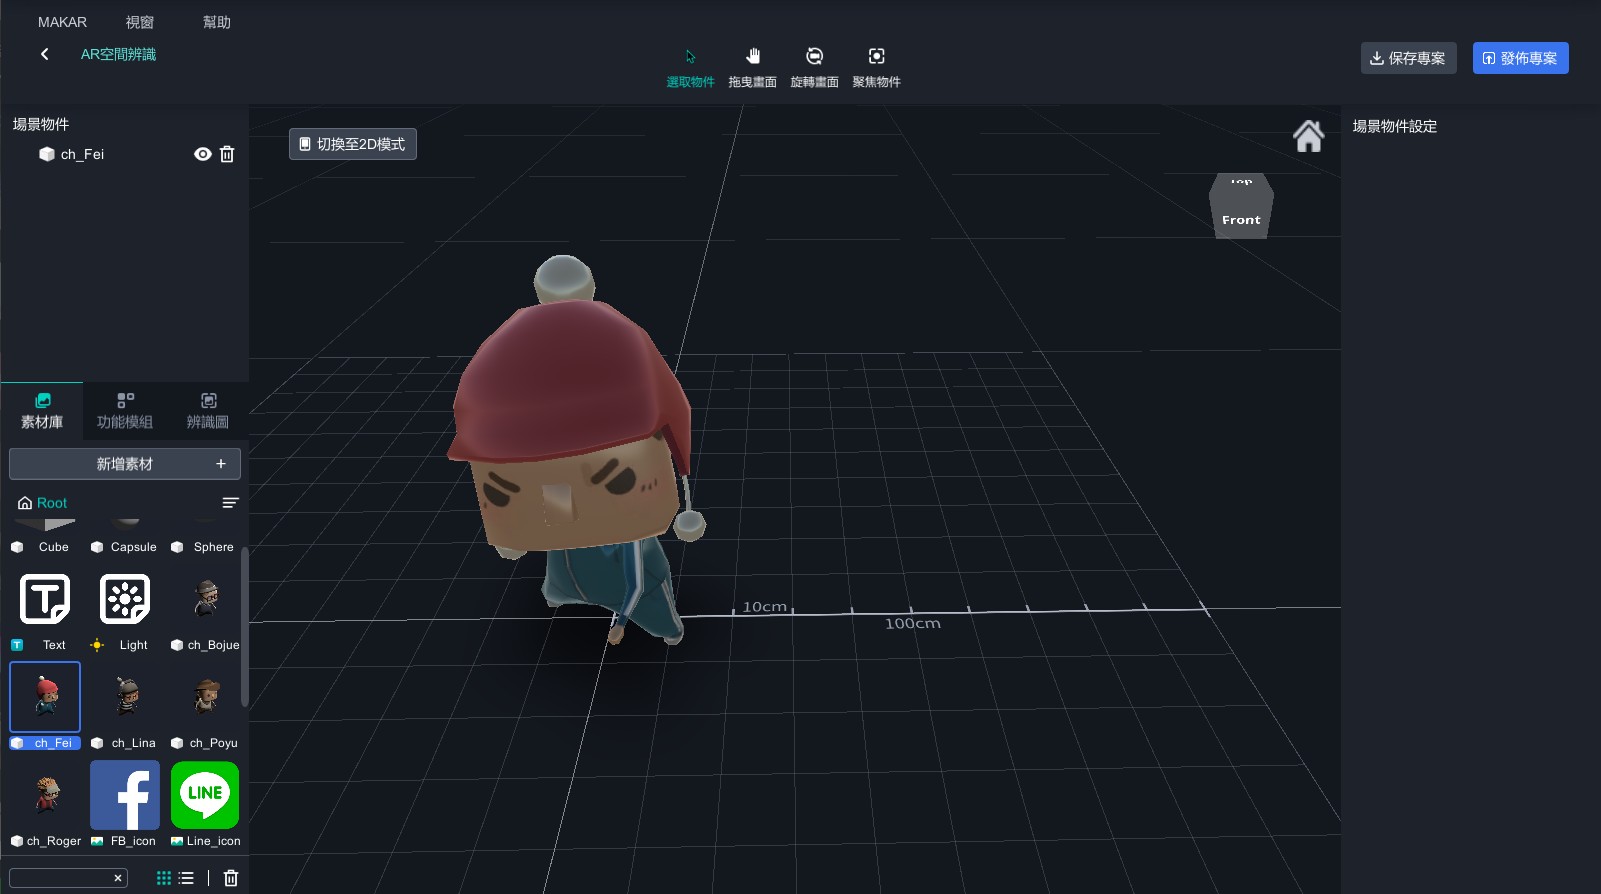Screen dimensions: 1601x894
Task: Delete ch_Fei with the trash icon
Action: 227,154
